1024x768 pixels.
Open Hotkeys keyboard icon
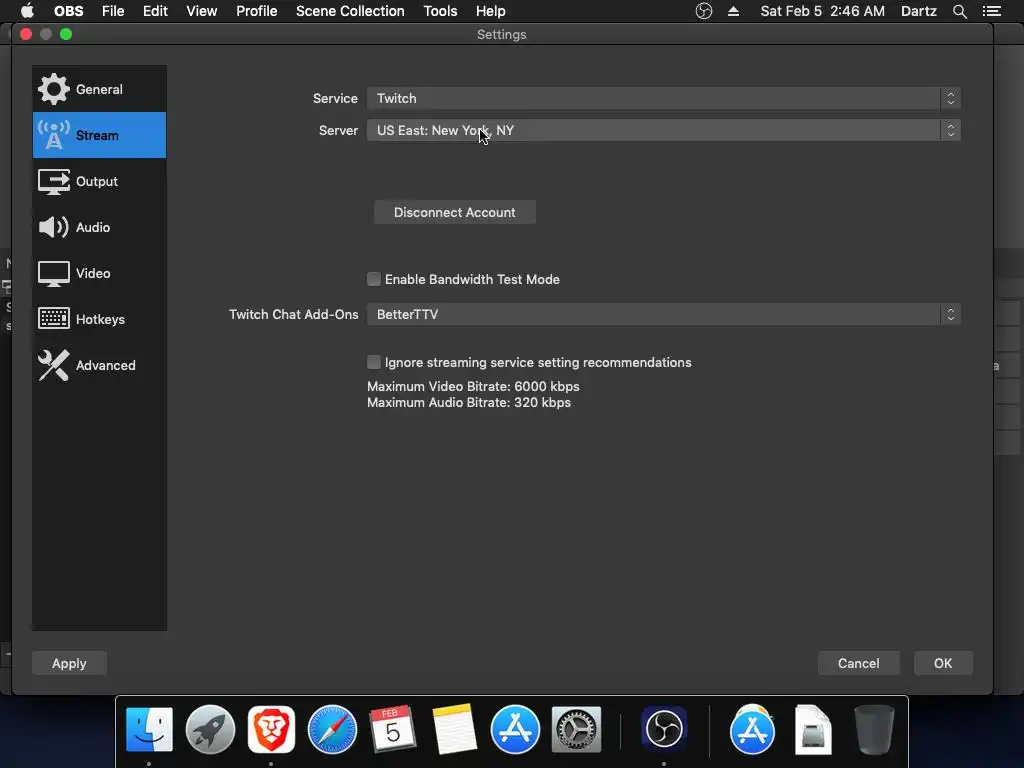click(54, 319)
